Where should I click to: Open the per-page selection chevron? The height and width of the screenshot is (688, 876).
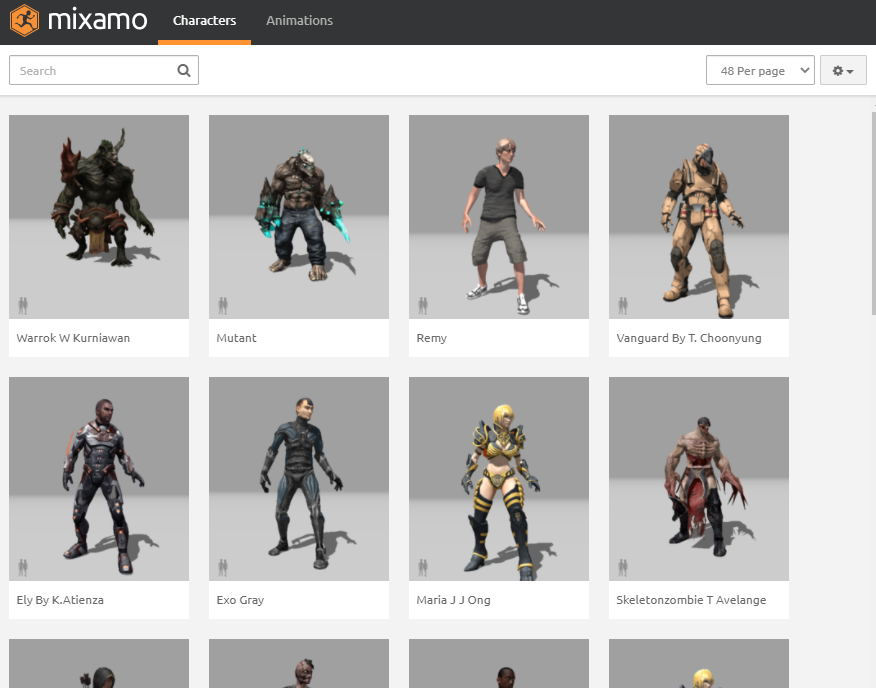[802, 70]
